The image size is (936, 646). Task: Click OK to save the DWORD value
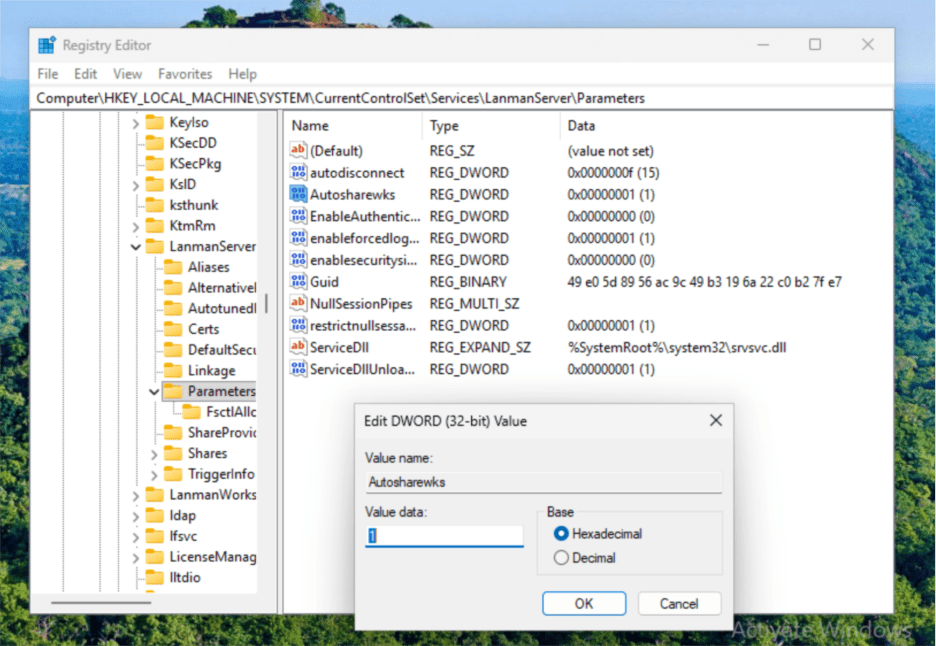tap(583, 603)
